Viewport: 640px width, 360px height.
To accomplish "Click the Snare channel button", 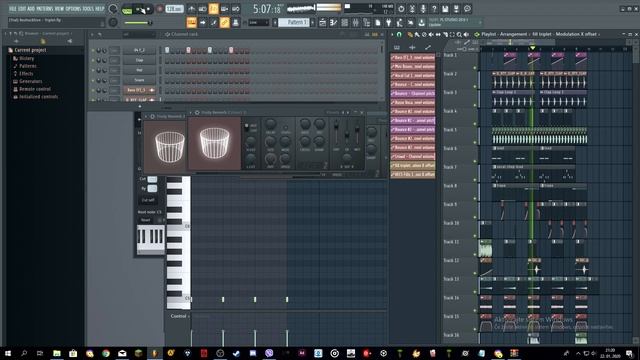I will coord(139,80).
